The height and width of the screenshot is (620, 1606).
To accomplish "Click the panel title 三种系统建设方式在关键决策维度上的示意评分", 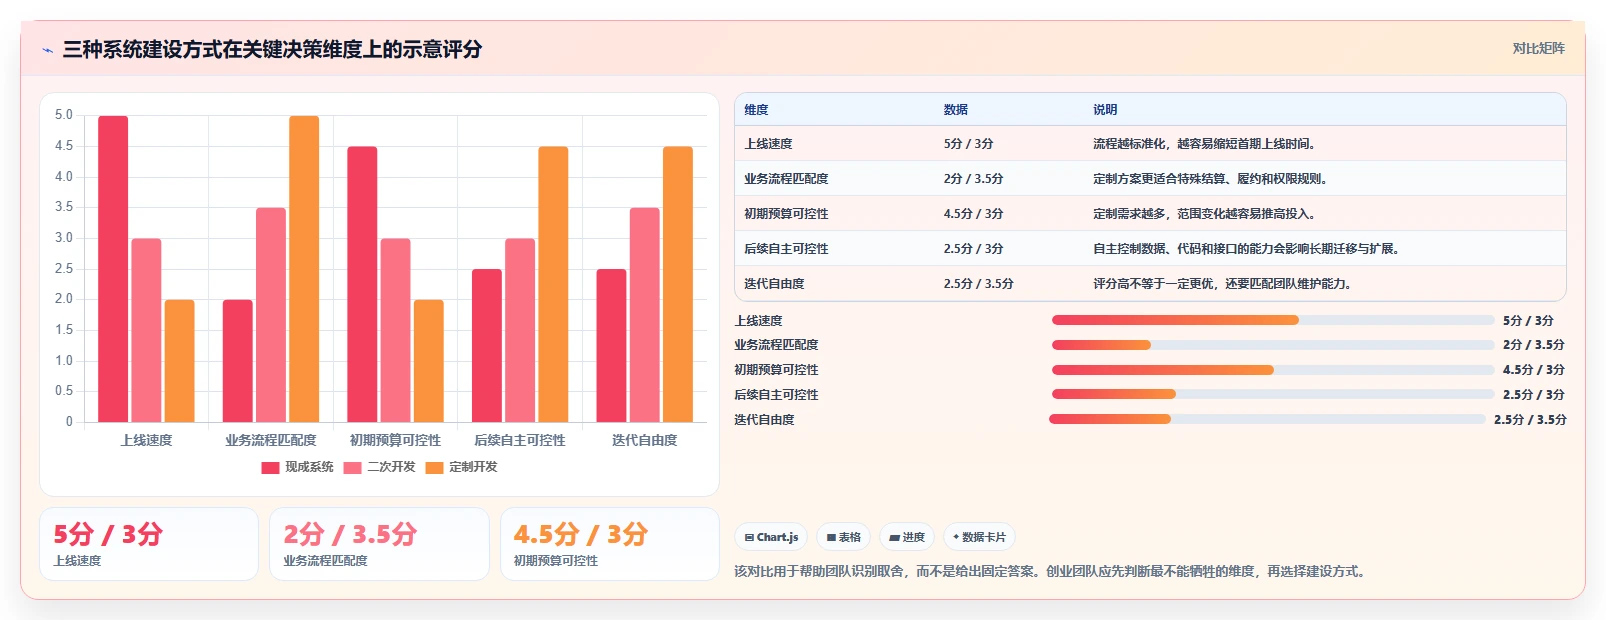I will click(272, 50).
